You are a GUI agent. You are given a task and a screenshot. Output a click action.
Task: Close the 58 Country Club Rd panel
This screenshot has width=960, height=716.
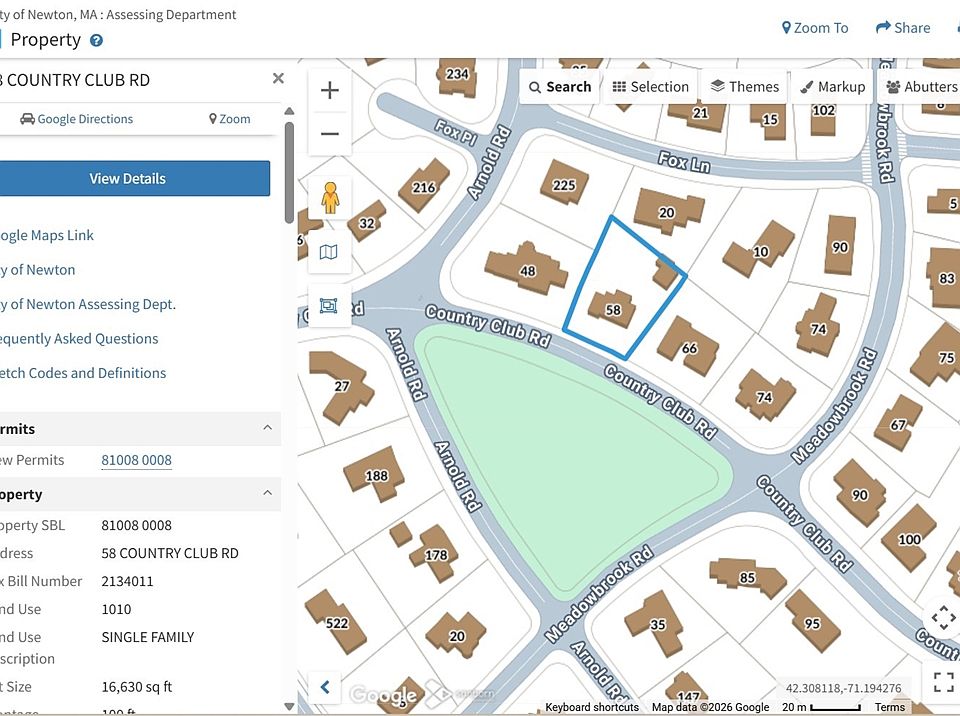[x=278, y=79]
